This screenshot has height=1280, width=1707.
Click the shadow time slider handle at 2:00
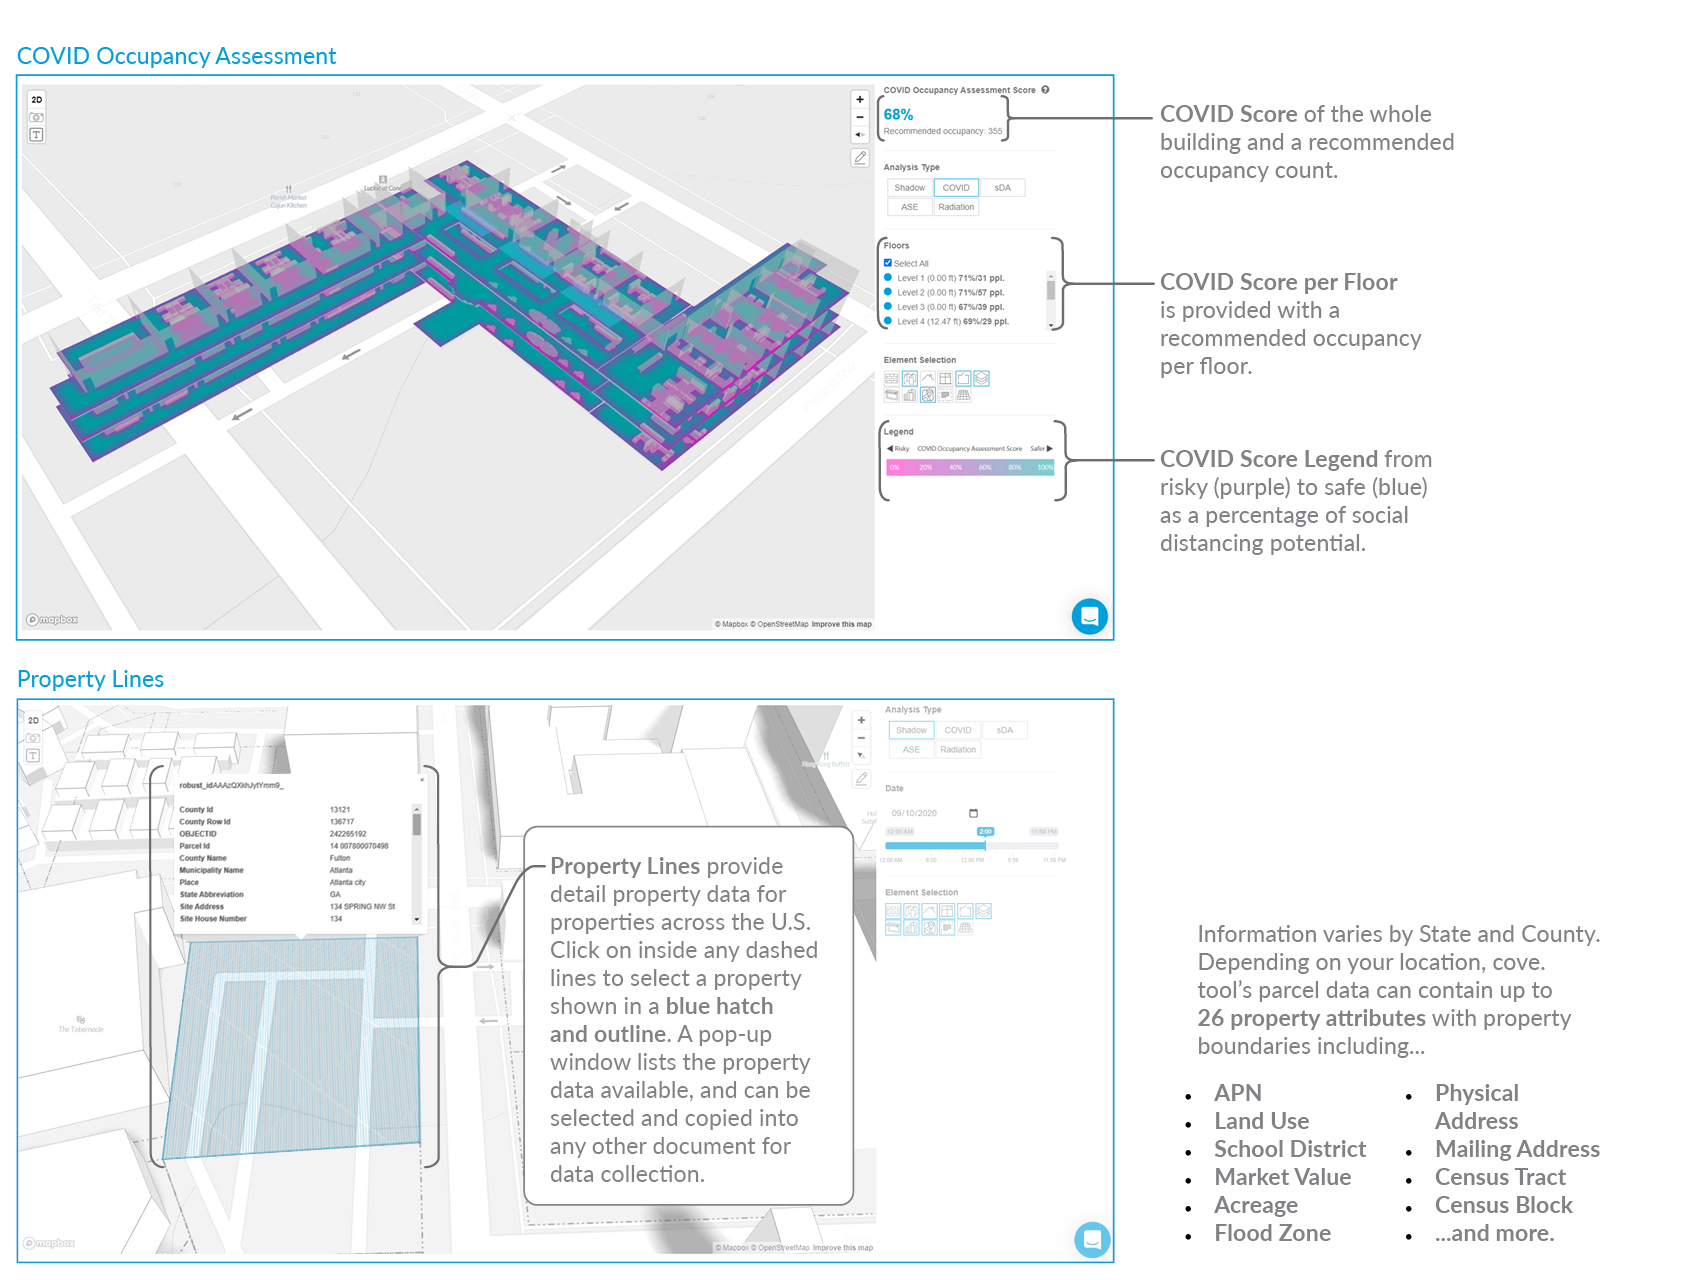(985, 832)
